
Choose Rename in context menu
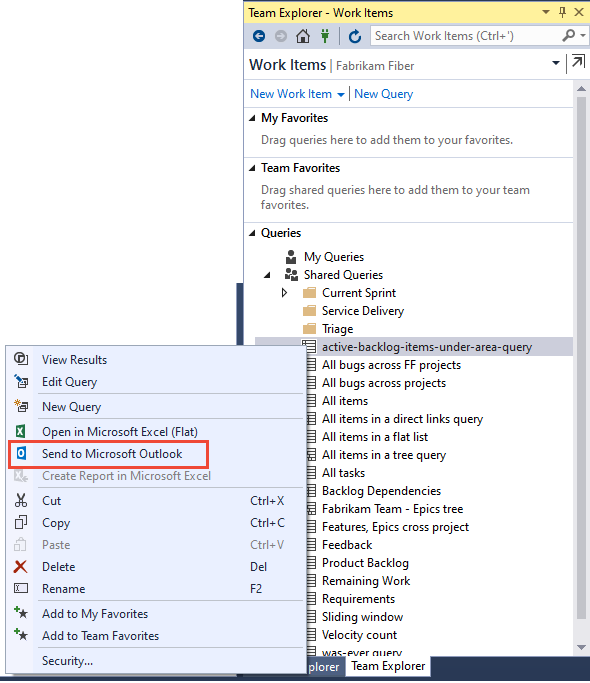pos(64,588)
